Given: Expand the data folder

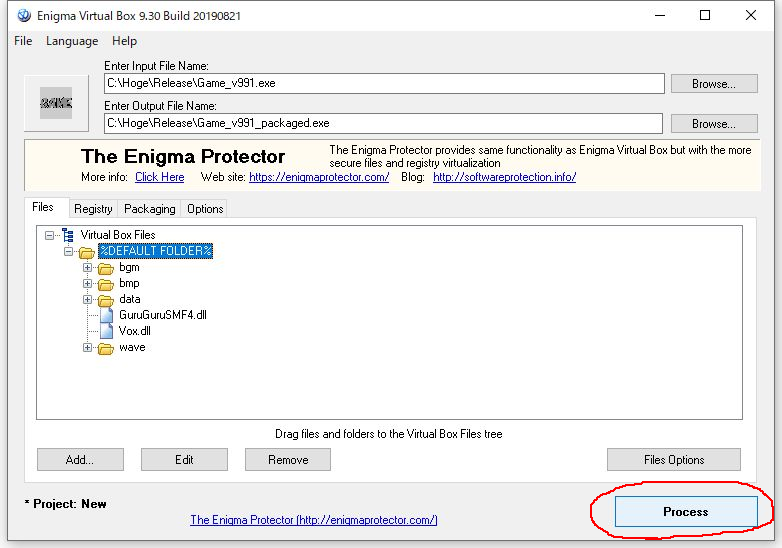Looking at the screenshot, I should click(87, 300).
